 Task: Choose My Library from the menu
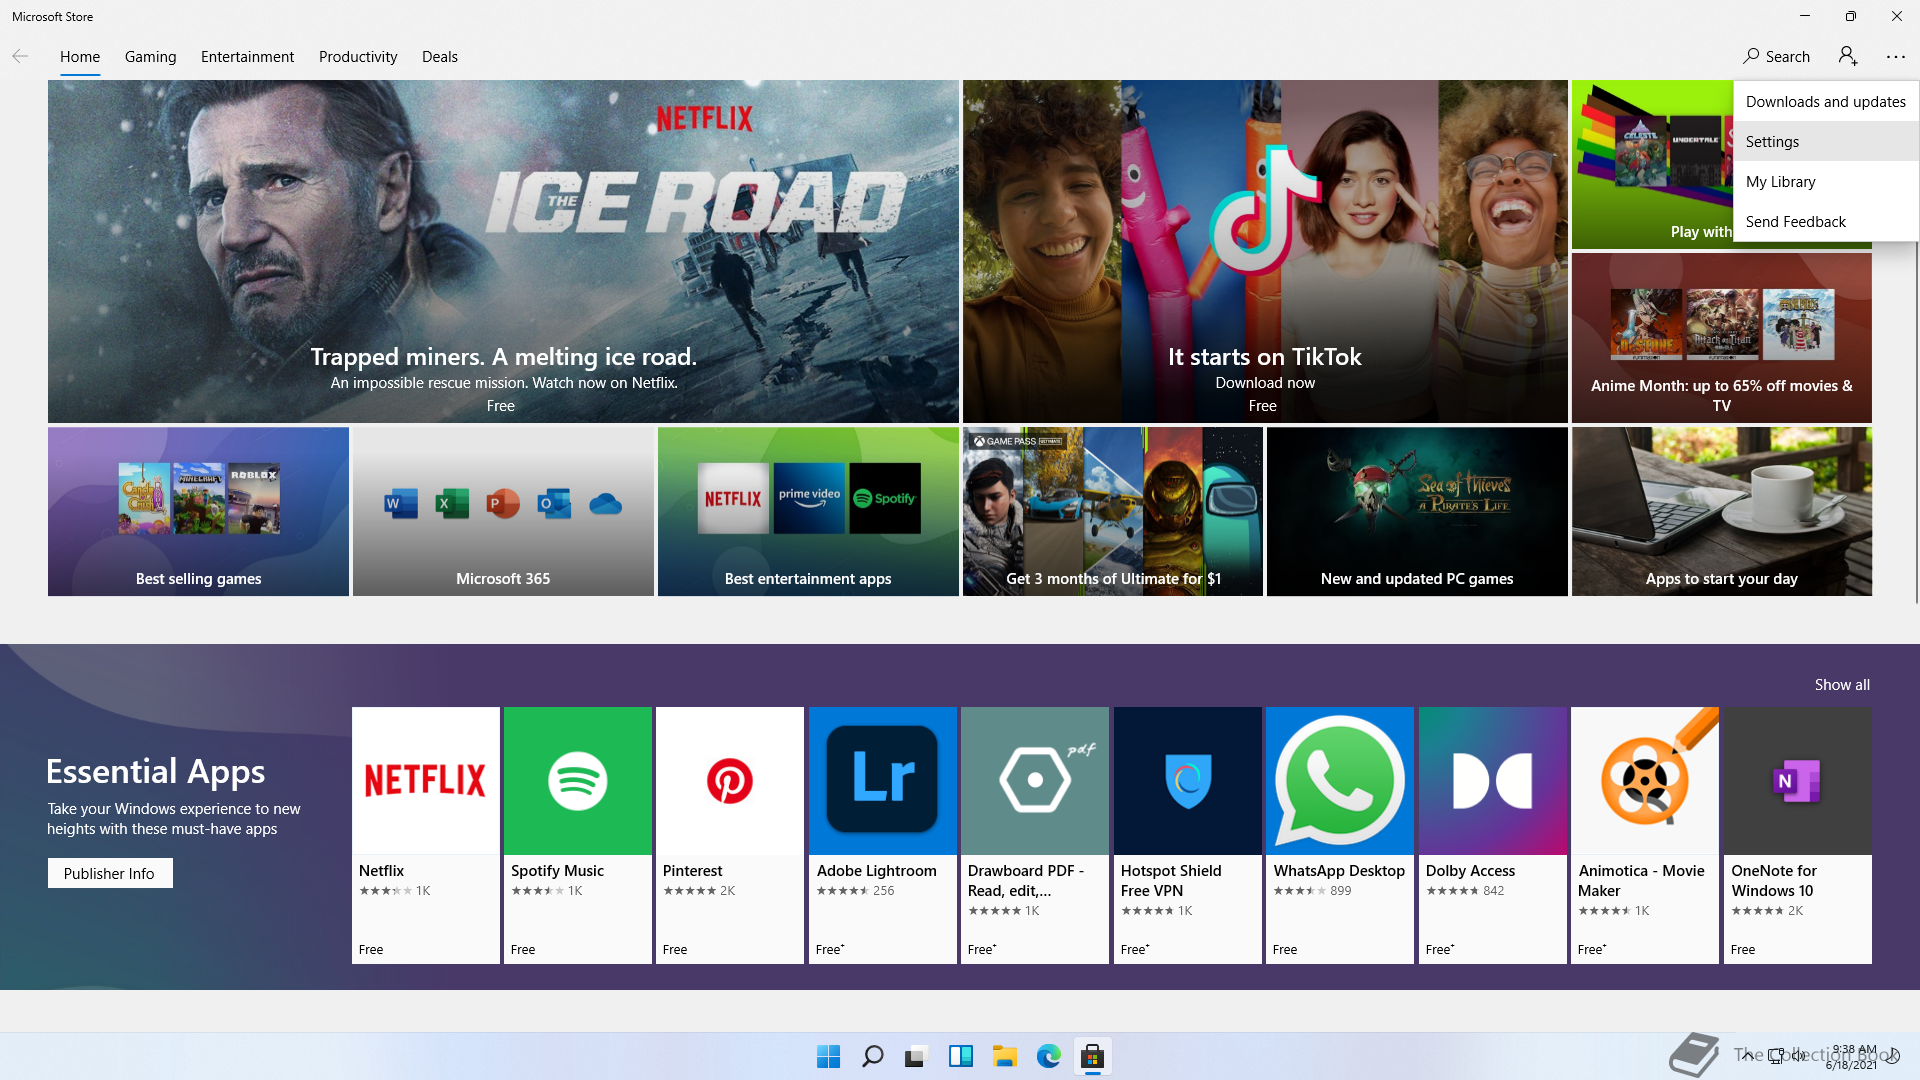[1825, 181]
